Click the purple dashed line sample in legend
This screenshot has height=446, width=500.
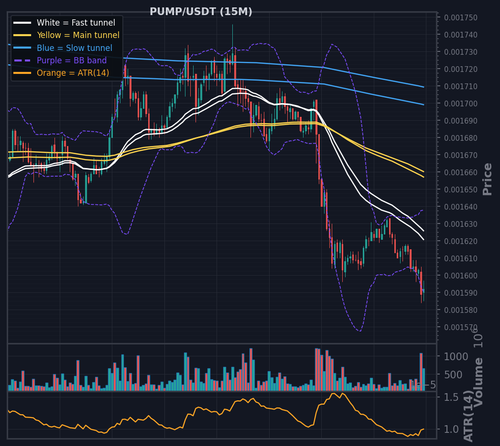(22, 60)
